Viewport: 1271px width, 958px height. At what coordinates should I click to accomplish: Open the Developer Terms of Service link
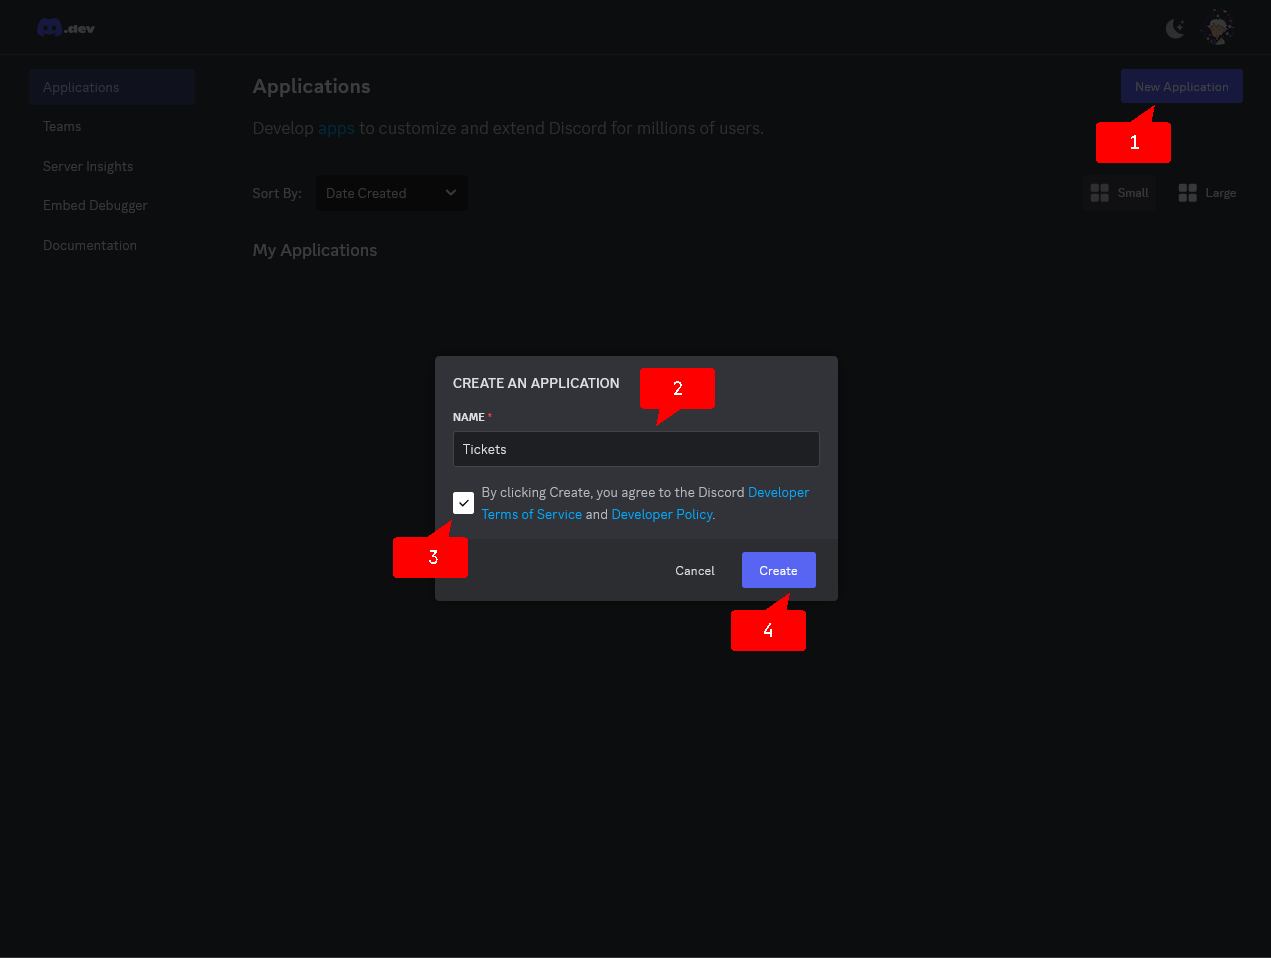coord(531,514)
